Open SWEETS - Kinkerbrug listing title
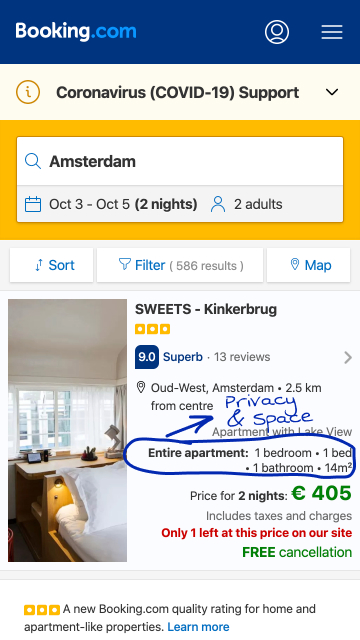This screenshot has height=640, width=360. [206, 309]
